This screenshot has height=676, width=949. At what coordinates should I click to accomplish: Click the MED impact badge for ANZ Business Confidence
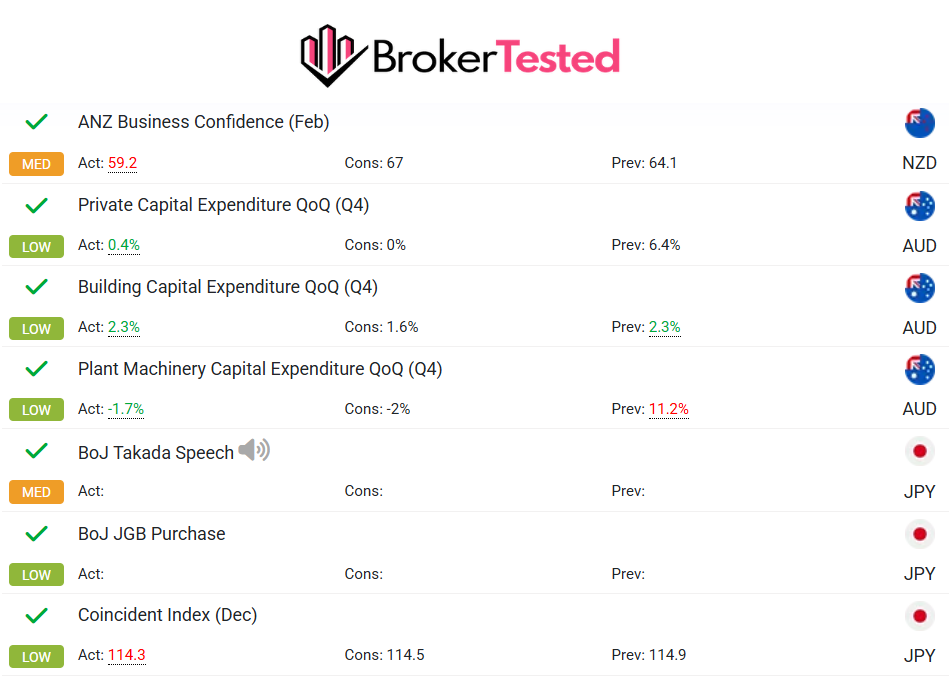pyautogui.click(x=36, y=163)
